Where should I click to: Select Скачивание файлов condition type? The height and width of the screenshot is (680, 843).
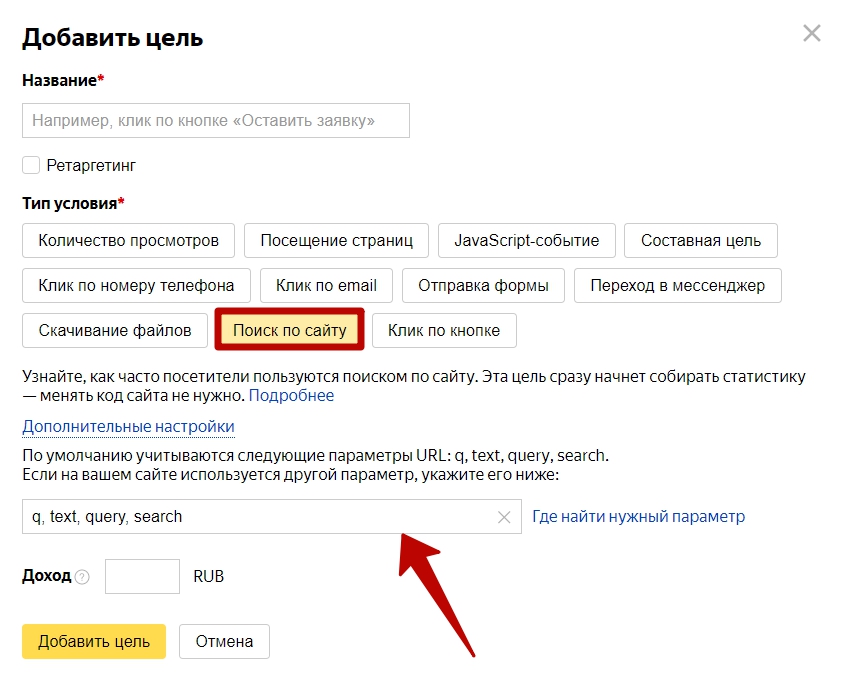pos(114,330)
